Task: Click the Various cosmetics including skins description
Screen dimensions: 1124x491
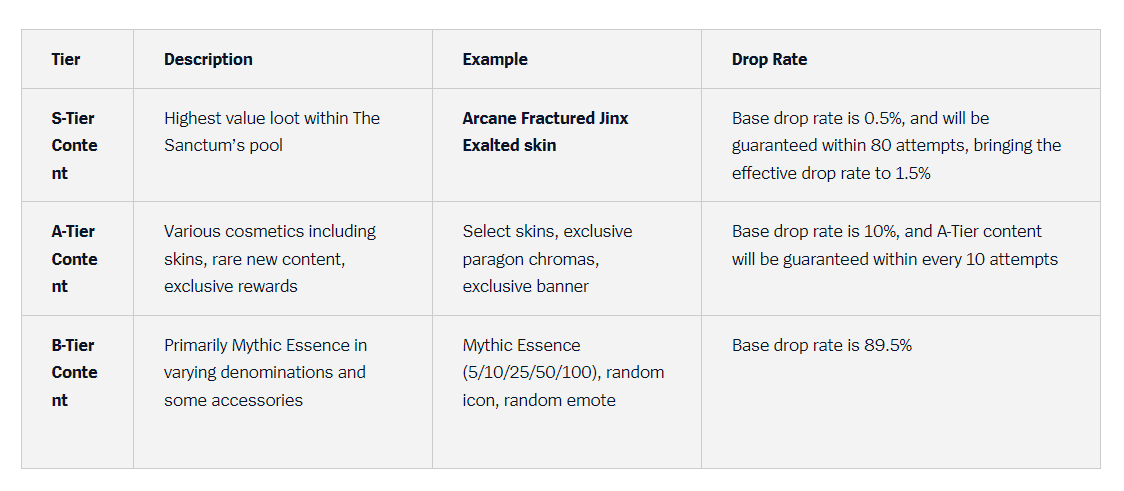Action: [x=270, y=259]
